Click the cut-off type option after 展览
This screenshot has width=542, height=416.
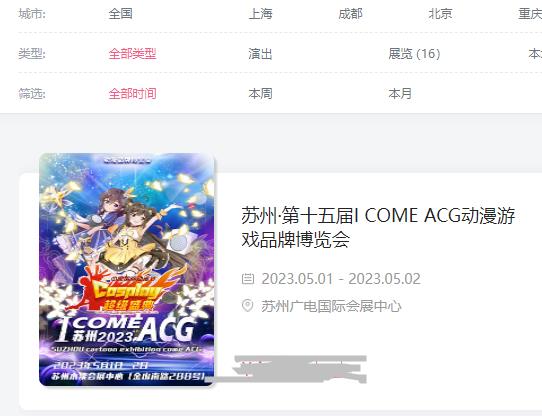[535, 54]
